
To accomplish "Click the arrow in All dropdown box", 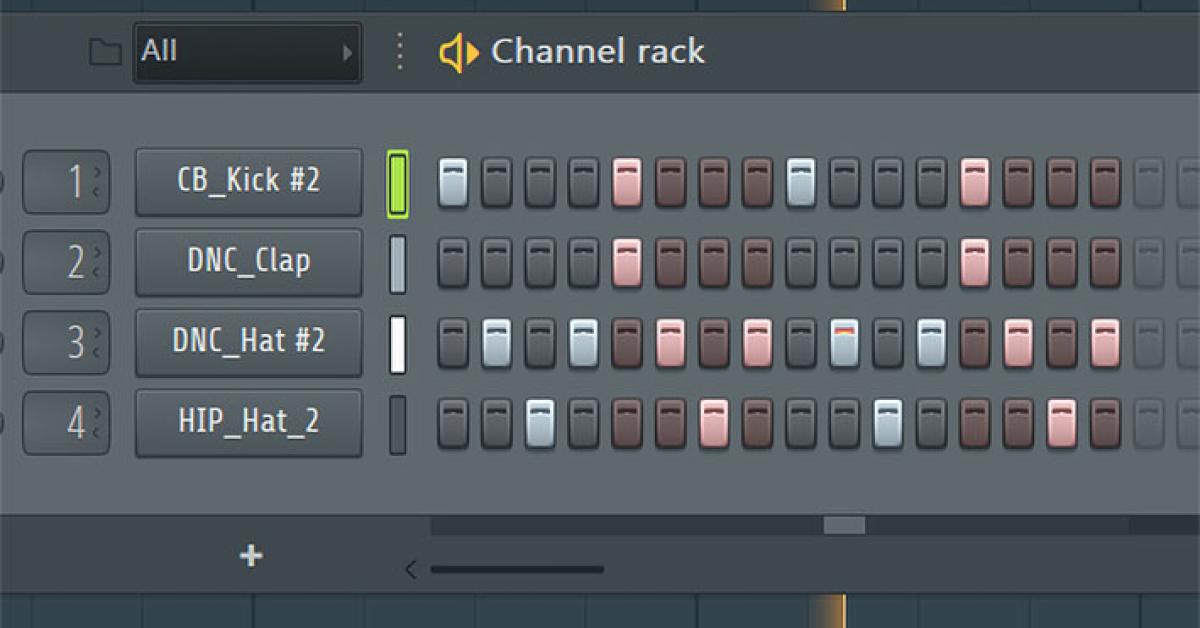I will [x=347, y=52].
